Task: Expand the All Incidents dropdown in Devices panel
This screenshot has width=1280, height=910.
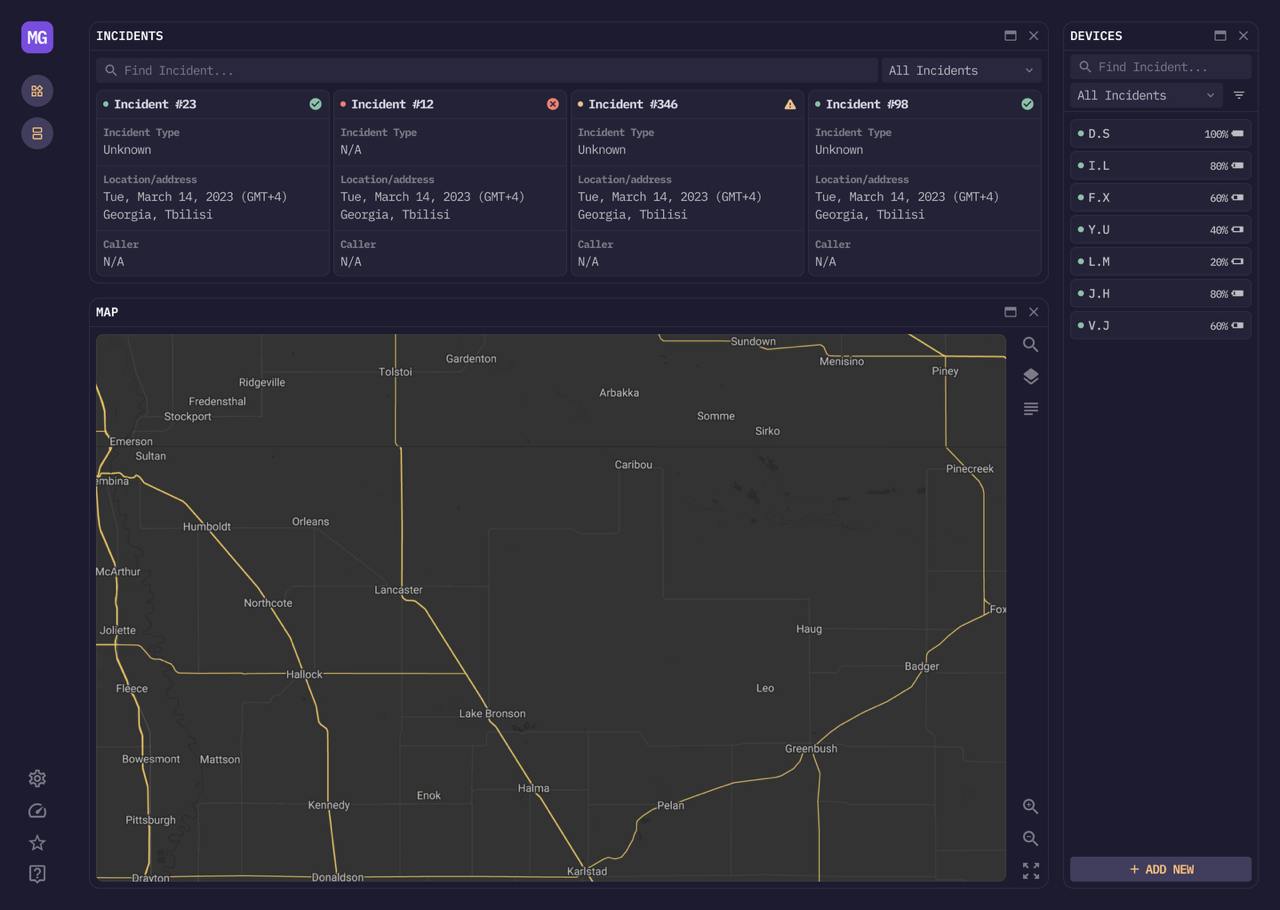Action: [x=1145, y=96]
